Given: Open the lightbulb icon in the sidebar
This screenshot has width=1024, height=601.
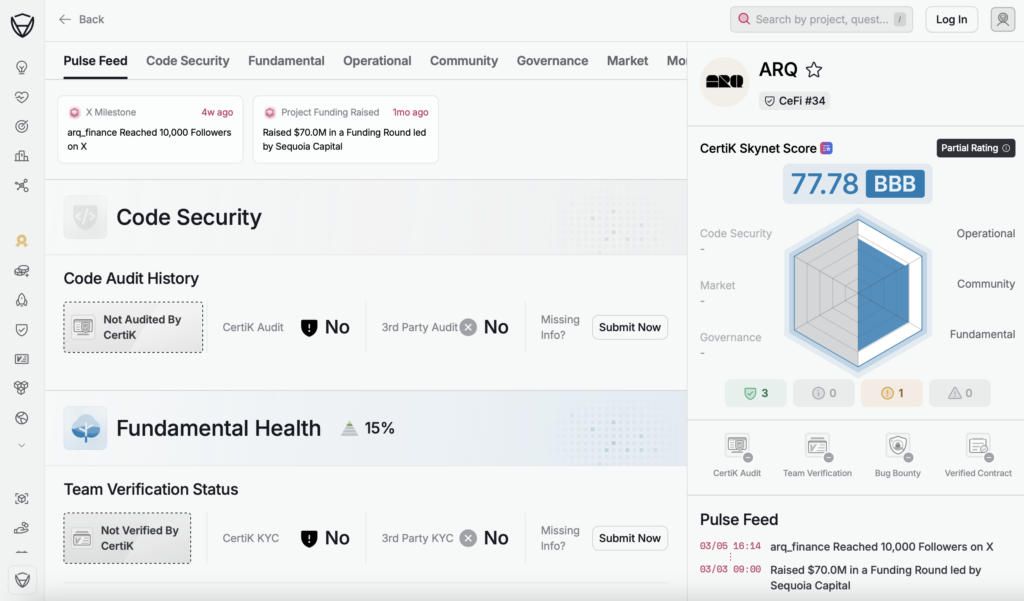Looking at the screenshot, I should tap(21, 68).
